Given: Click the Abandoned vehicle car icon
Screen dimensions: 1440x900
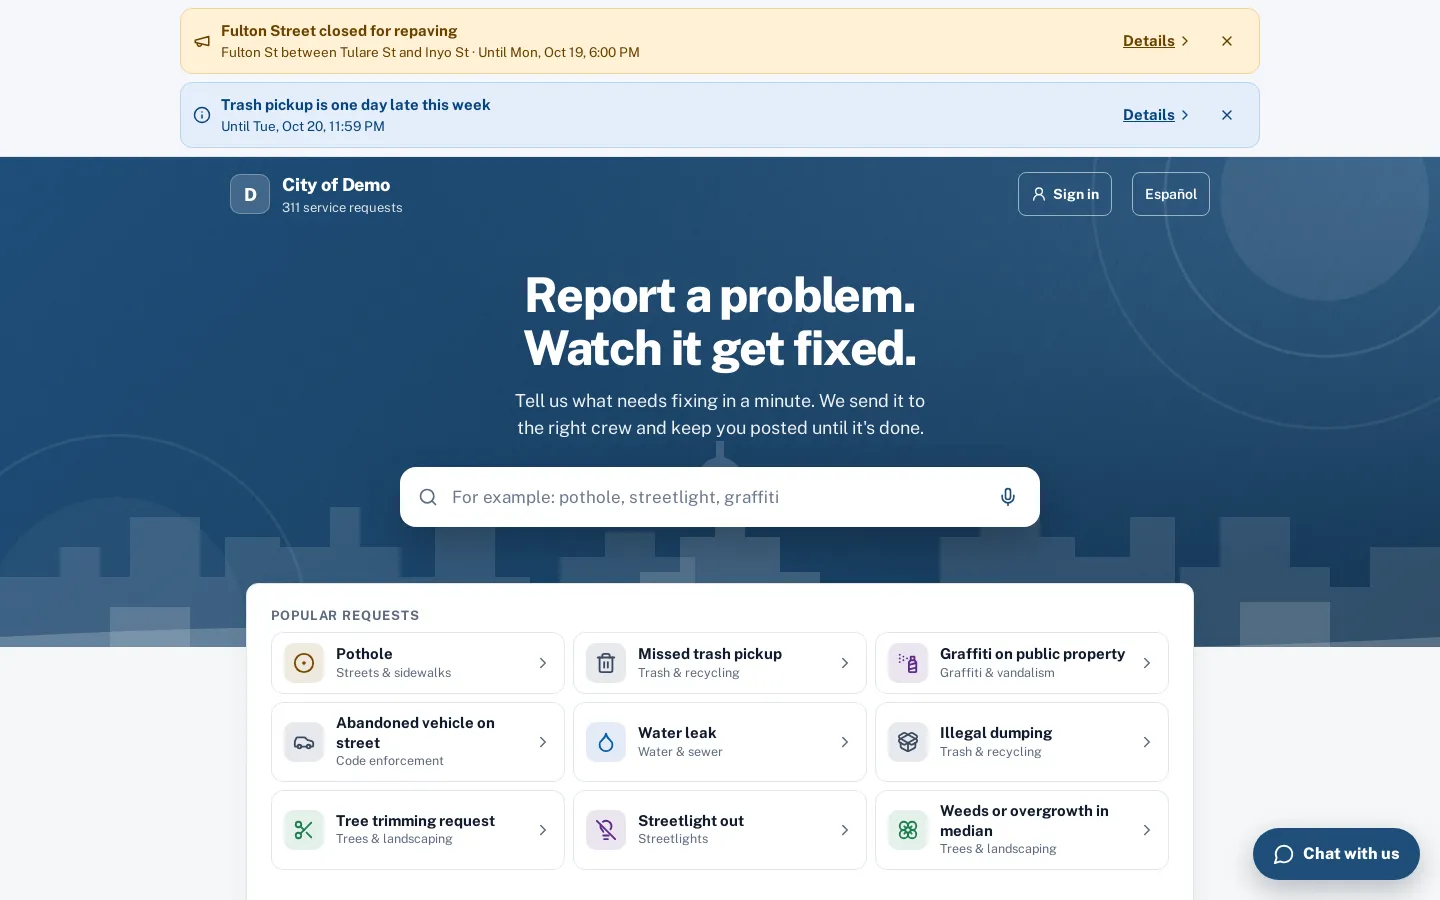Looking at the screenshot, I should (x=304, y=742).
